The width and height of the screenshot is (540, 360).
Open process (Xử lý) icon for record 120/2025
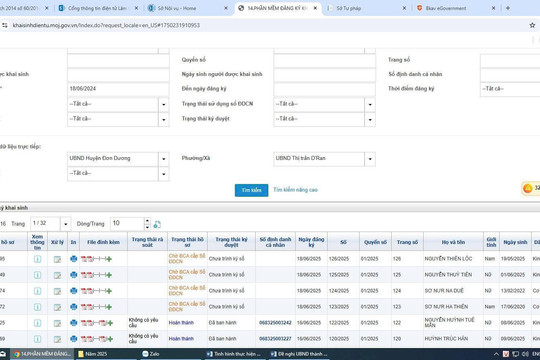click(57, 339)
